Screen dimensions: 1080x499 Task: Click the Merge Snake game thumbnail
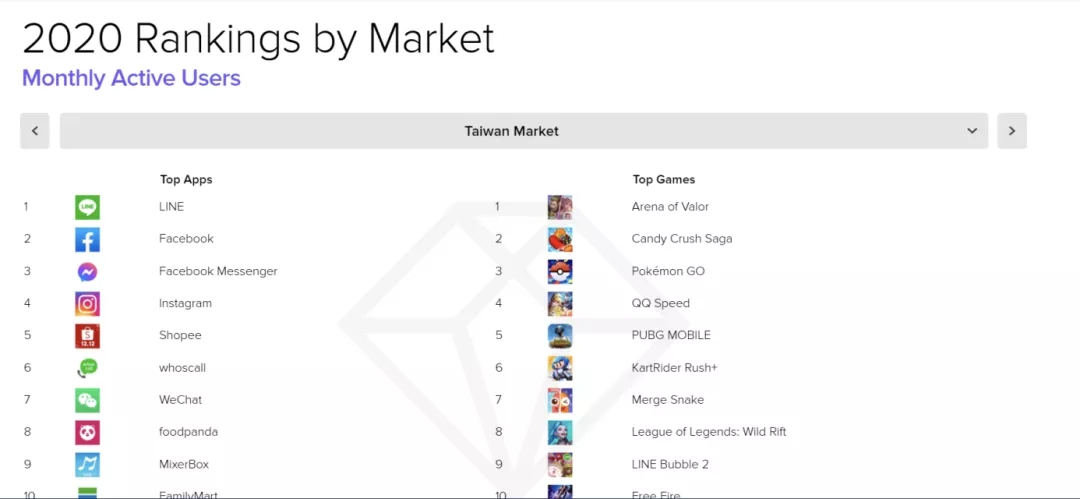click(560, 400)
